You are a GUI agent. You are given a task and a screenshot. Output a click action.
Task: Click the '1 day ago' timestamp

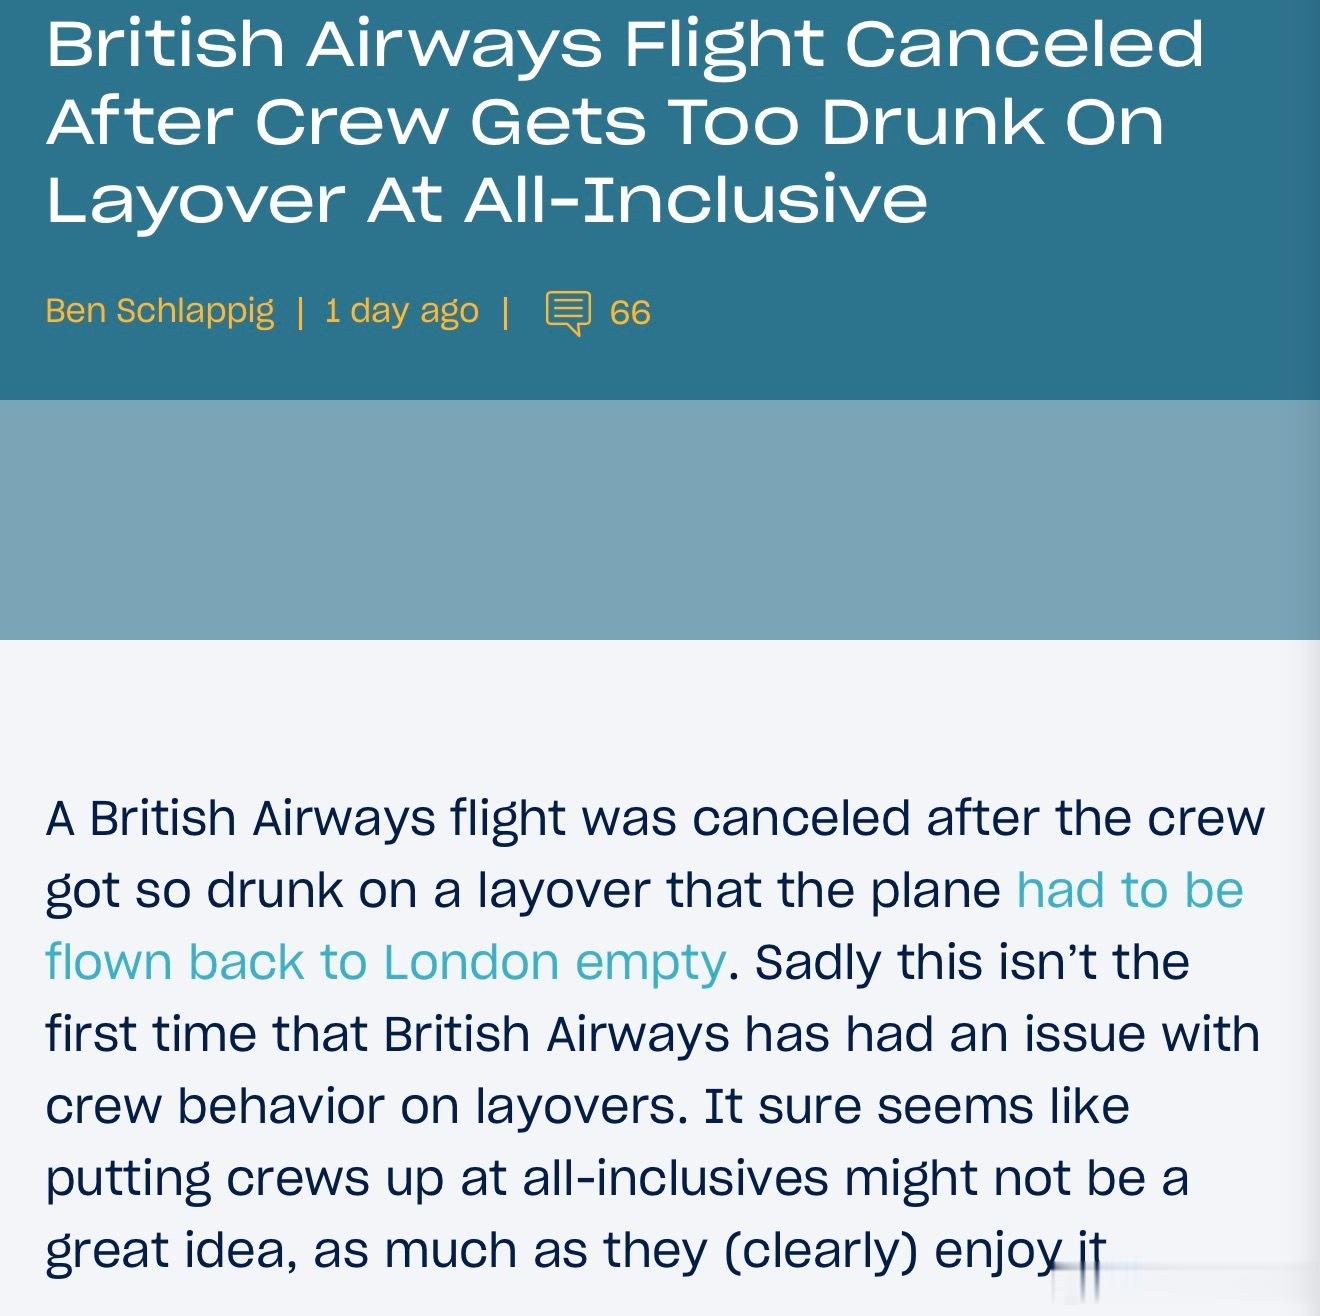pos(402,311)
